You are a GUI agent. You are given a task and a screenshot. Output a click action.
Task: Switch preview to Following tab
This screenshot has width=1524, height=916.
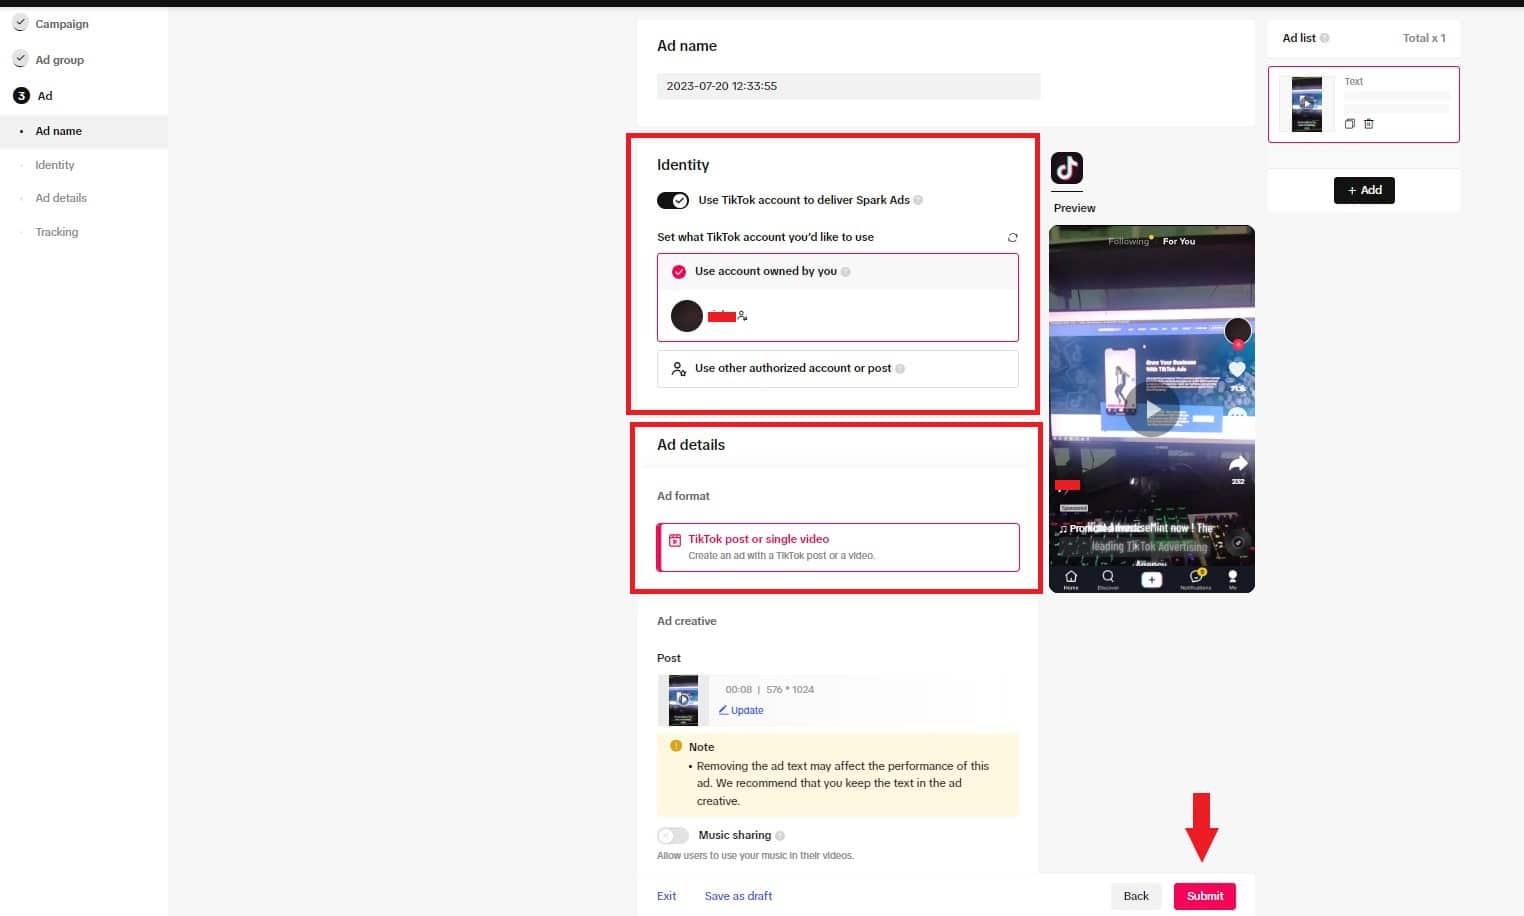pyautogui.click(x=1128, y=241)
